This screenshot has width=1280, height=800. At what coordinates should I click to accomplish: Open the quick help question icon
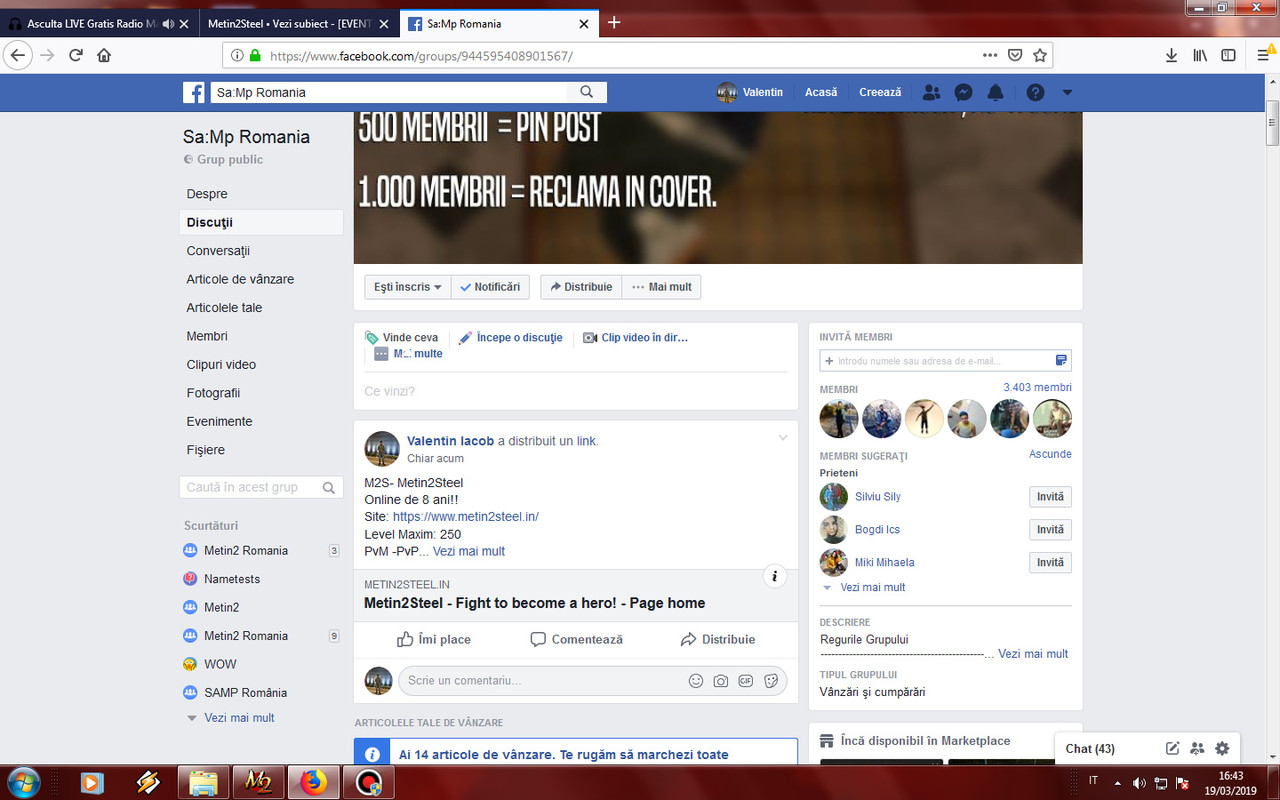click(1035, 92)
